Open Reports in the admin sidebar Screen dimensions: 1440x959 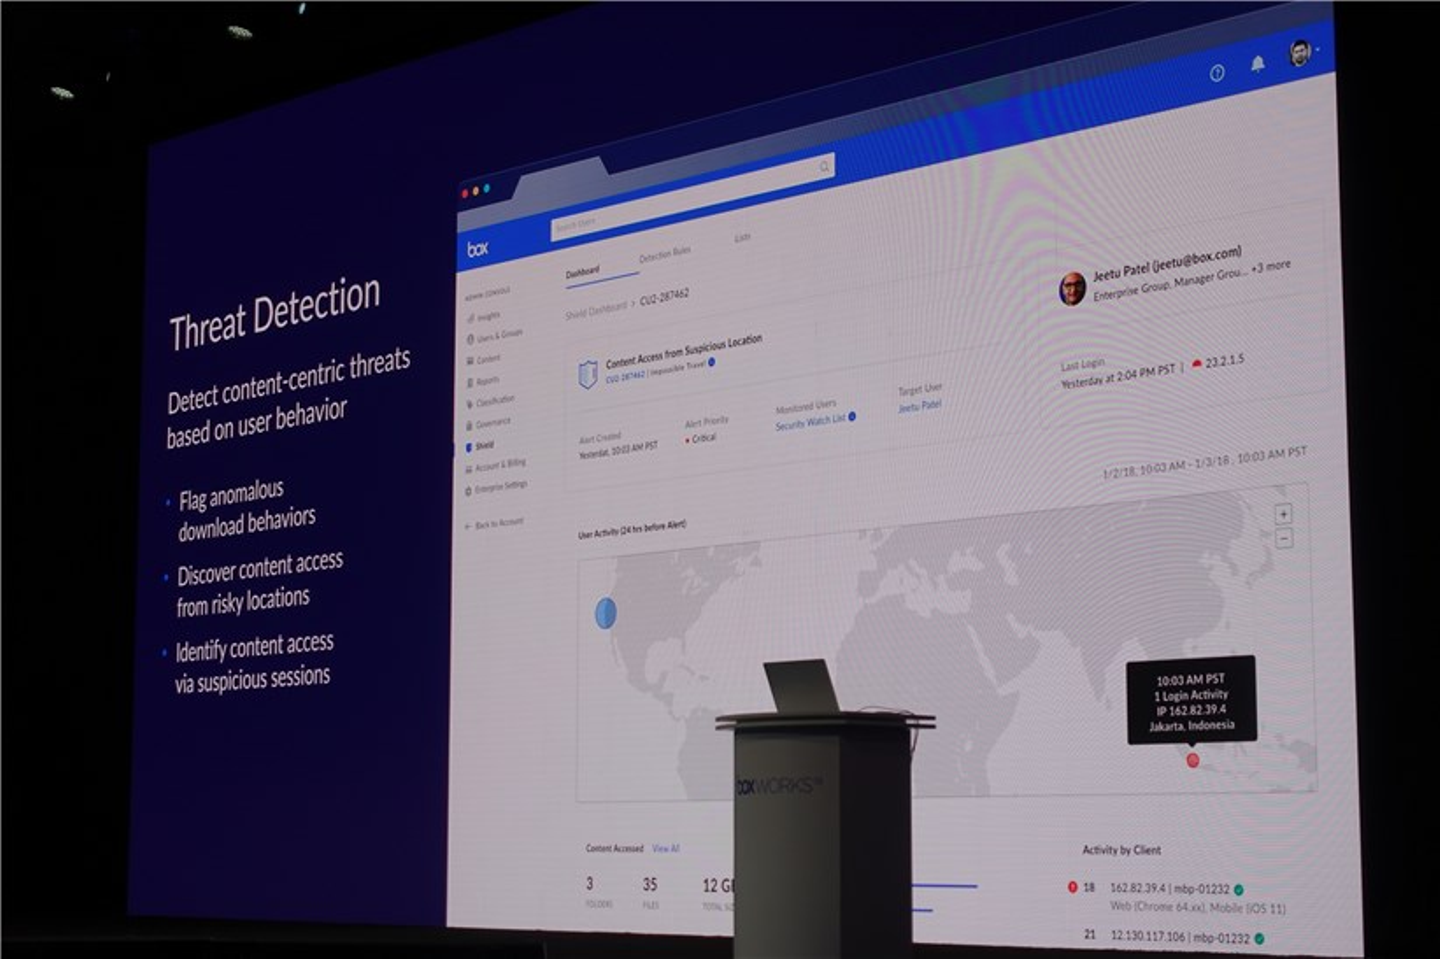[488, 381]
